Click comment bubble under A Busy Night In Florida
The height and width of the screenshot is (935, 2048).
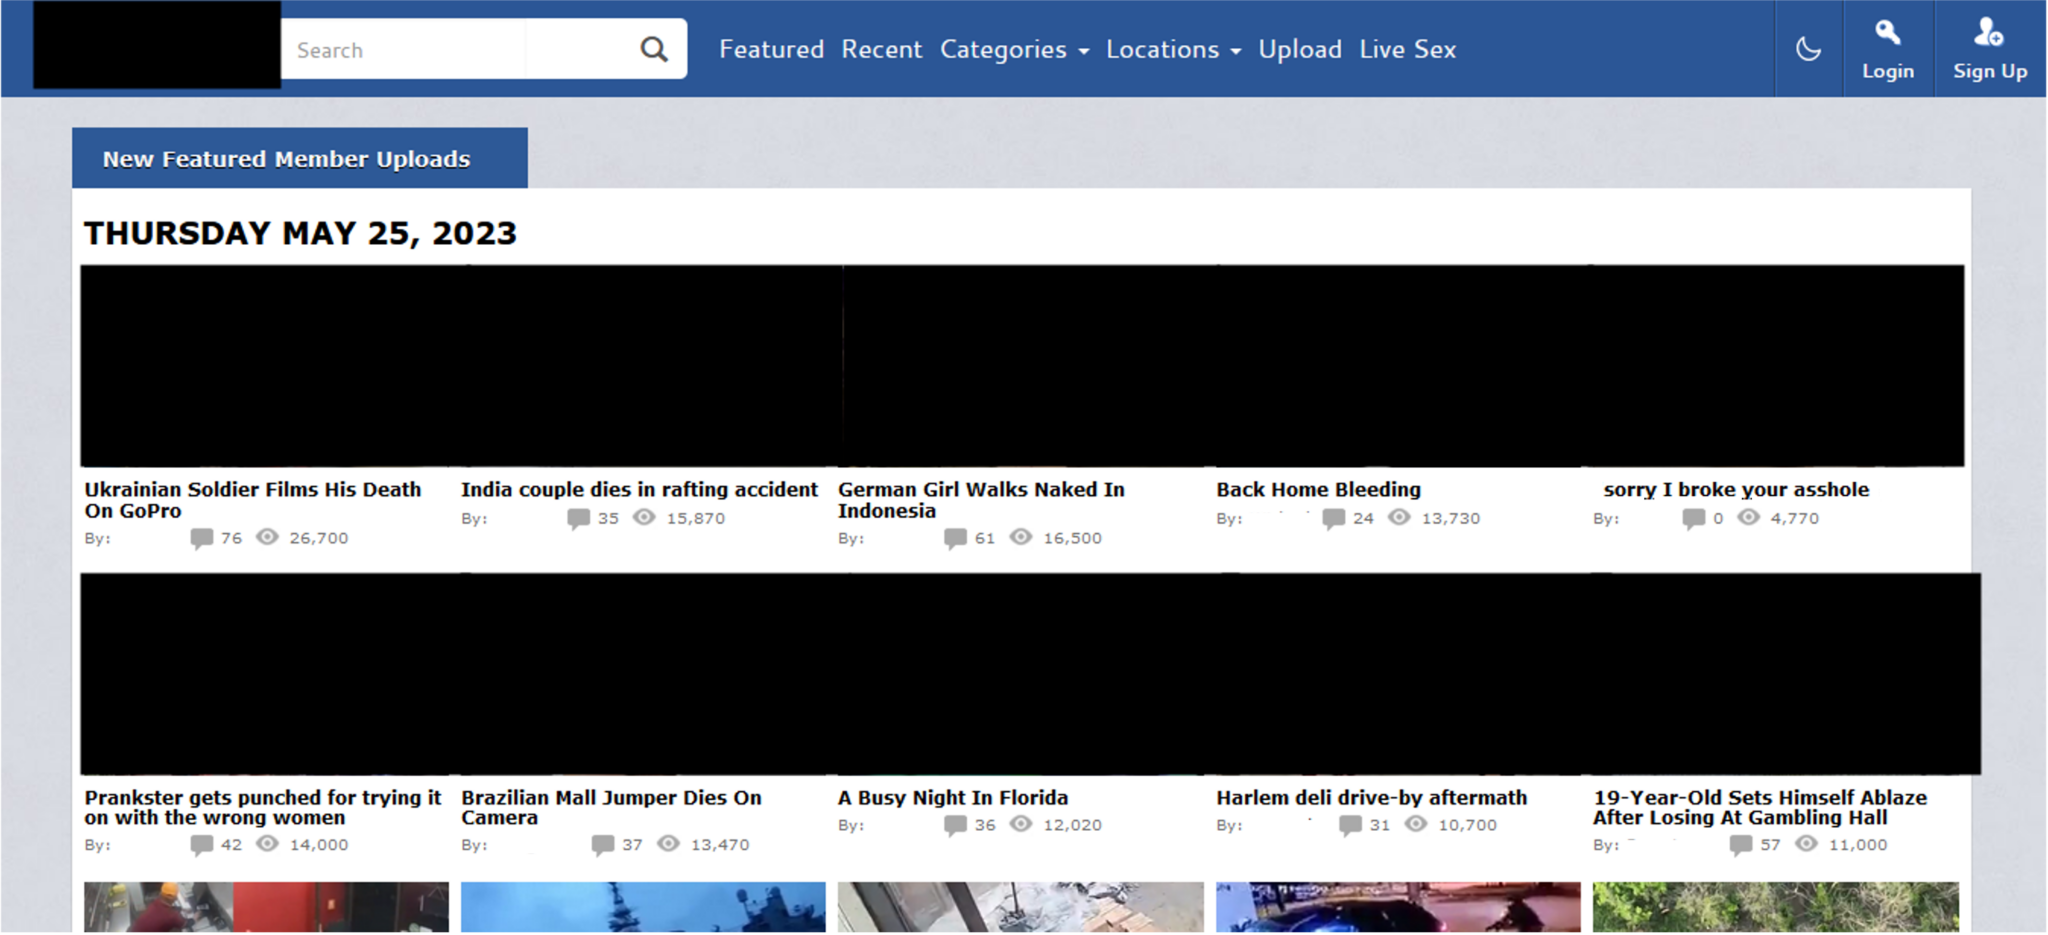pos(955,825)
